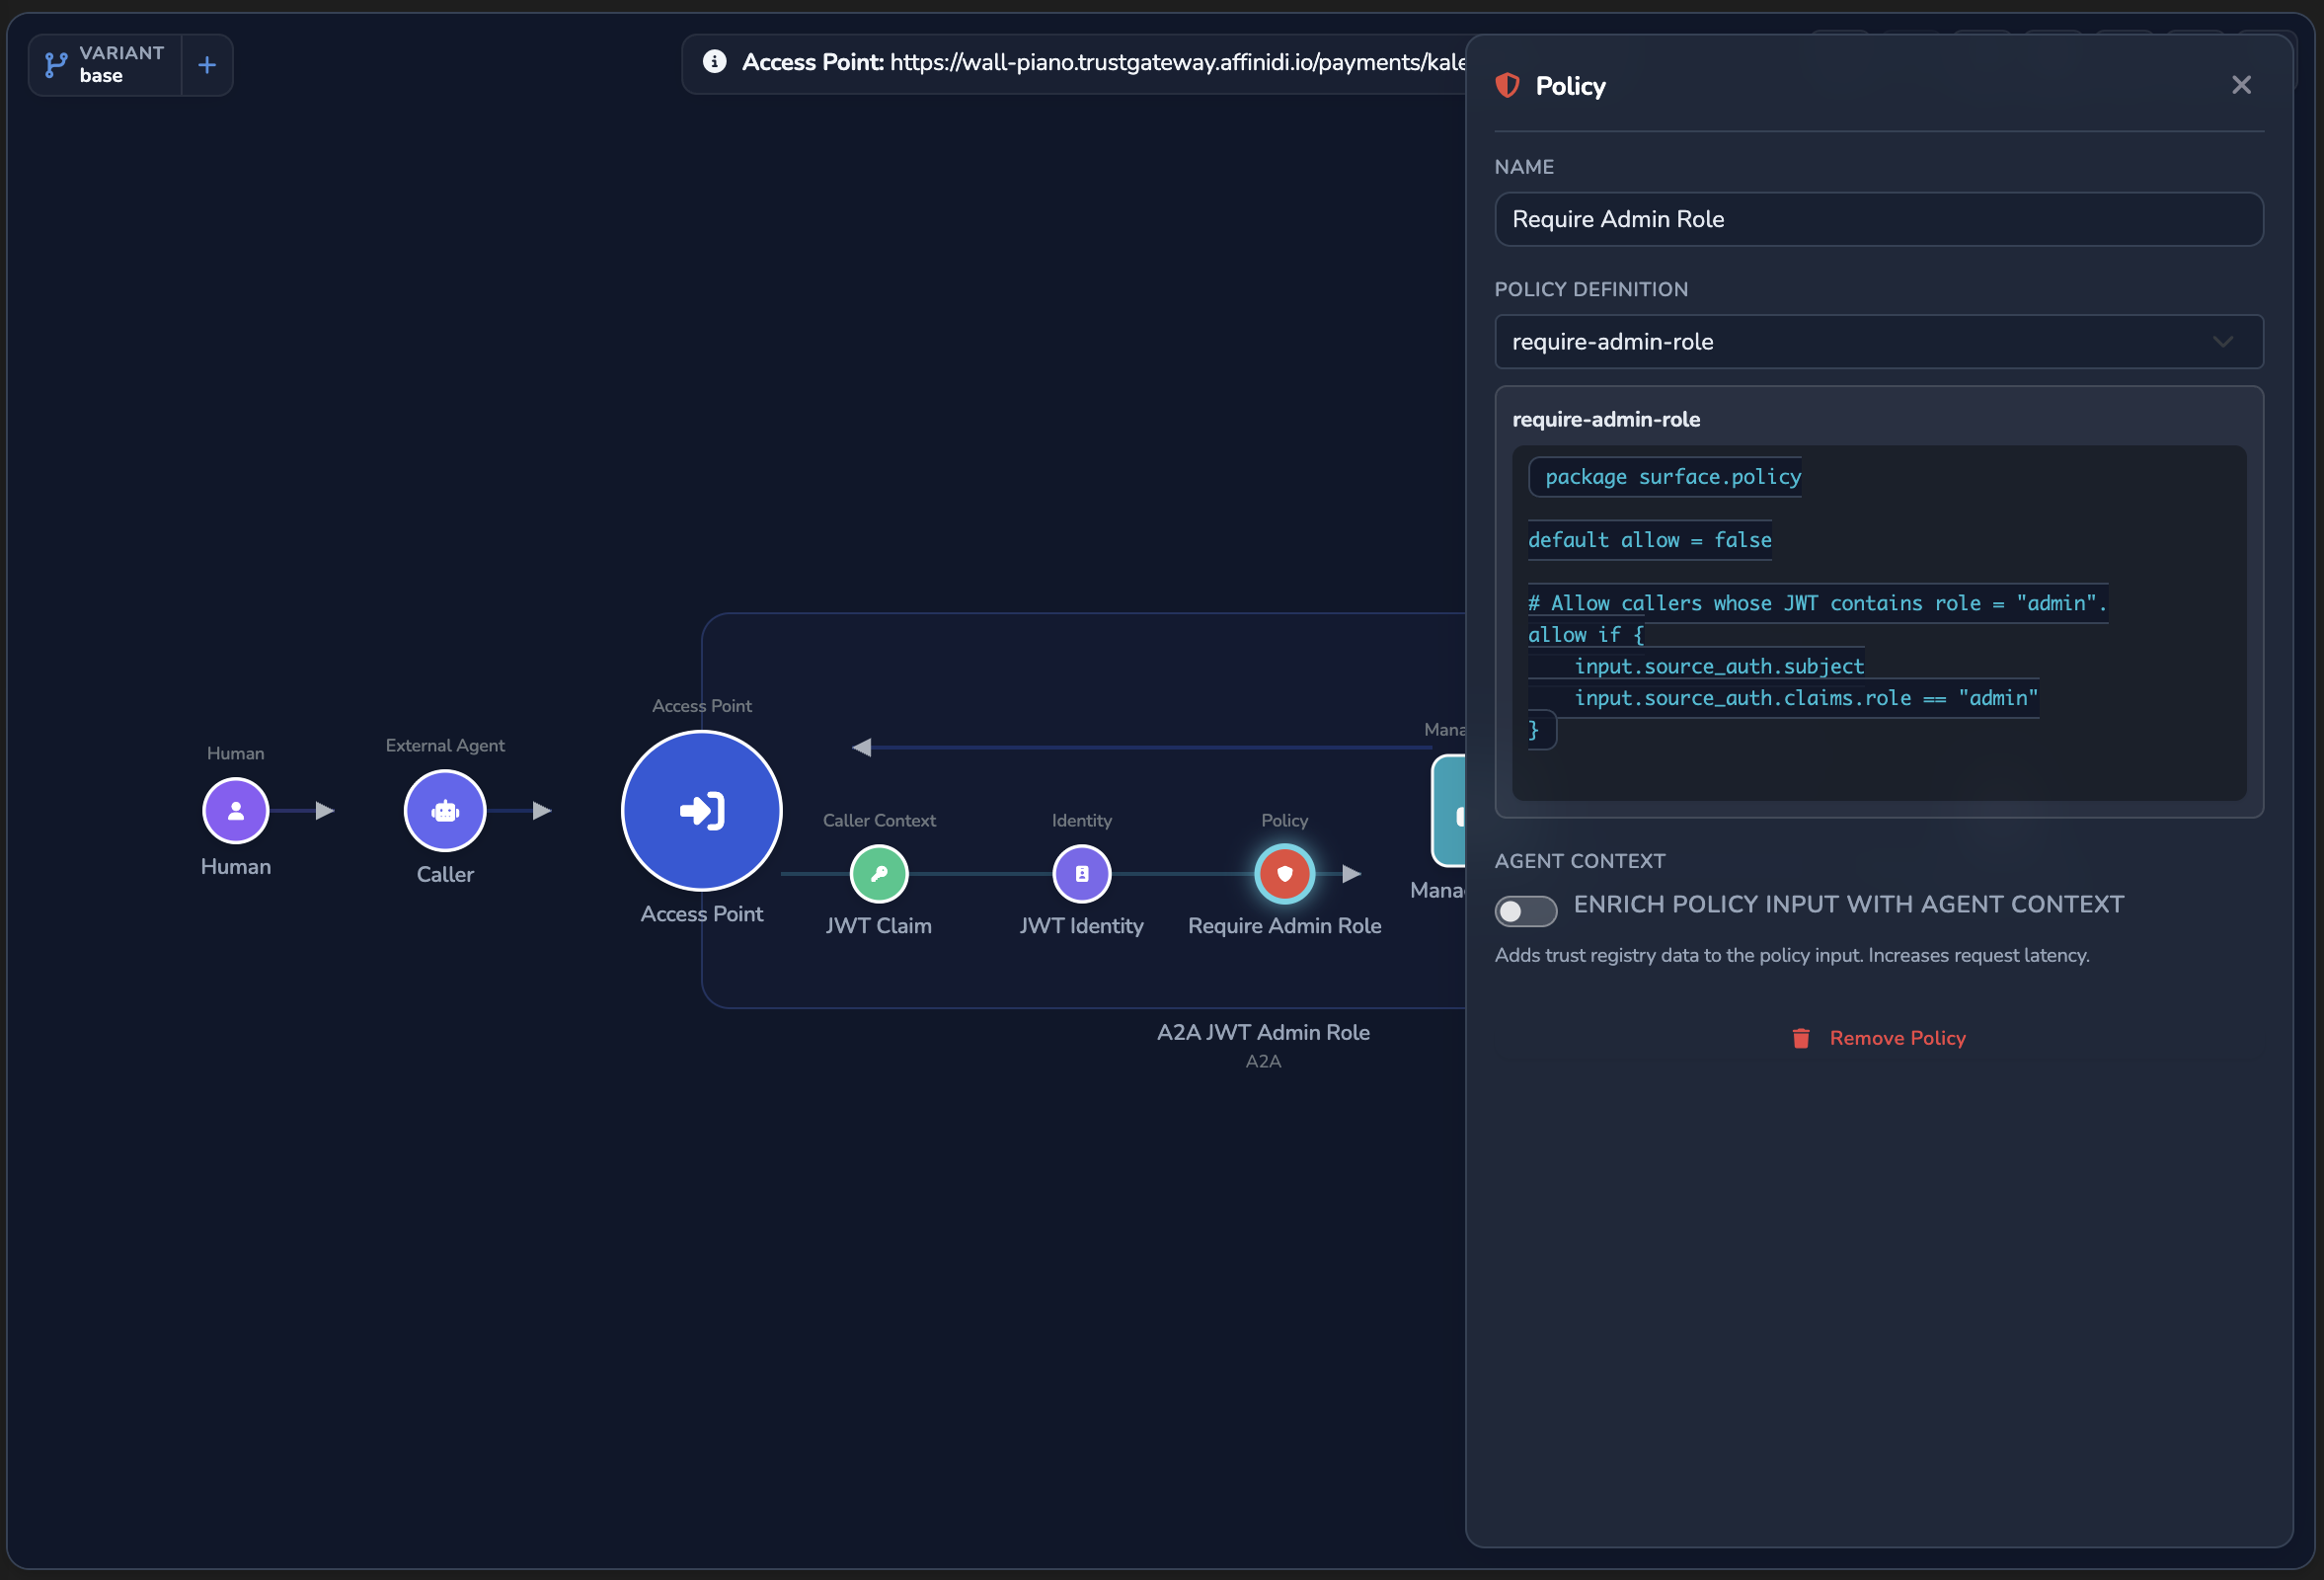Viewport: 2324px width, 1580px height.
Task: Click the red shield Policy panel icon
Action: [1507, 86]
